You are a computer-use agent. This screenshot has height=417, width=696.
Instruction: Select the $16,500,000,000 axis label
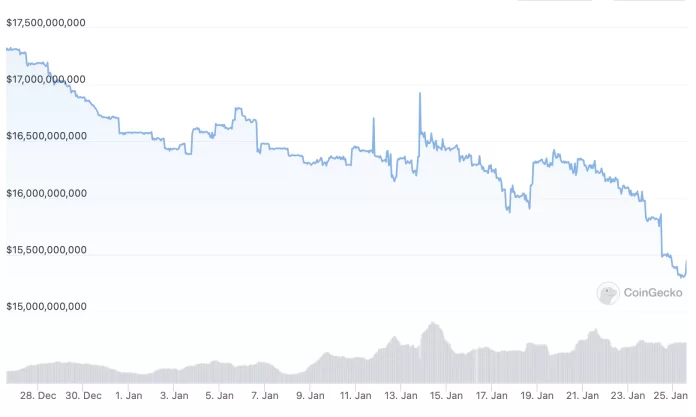[46, 136]
